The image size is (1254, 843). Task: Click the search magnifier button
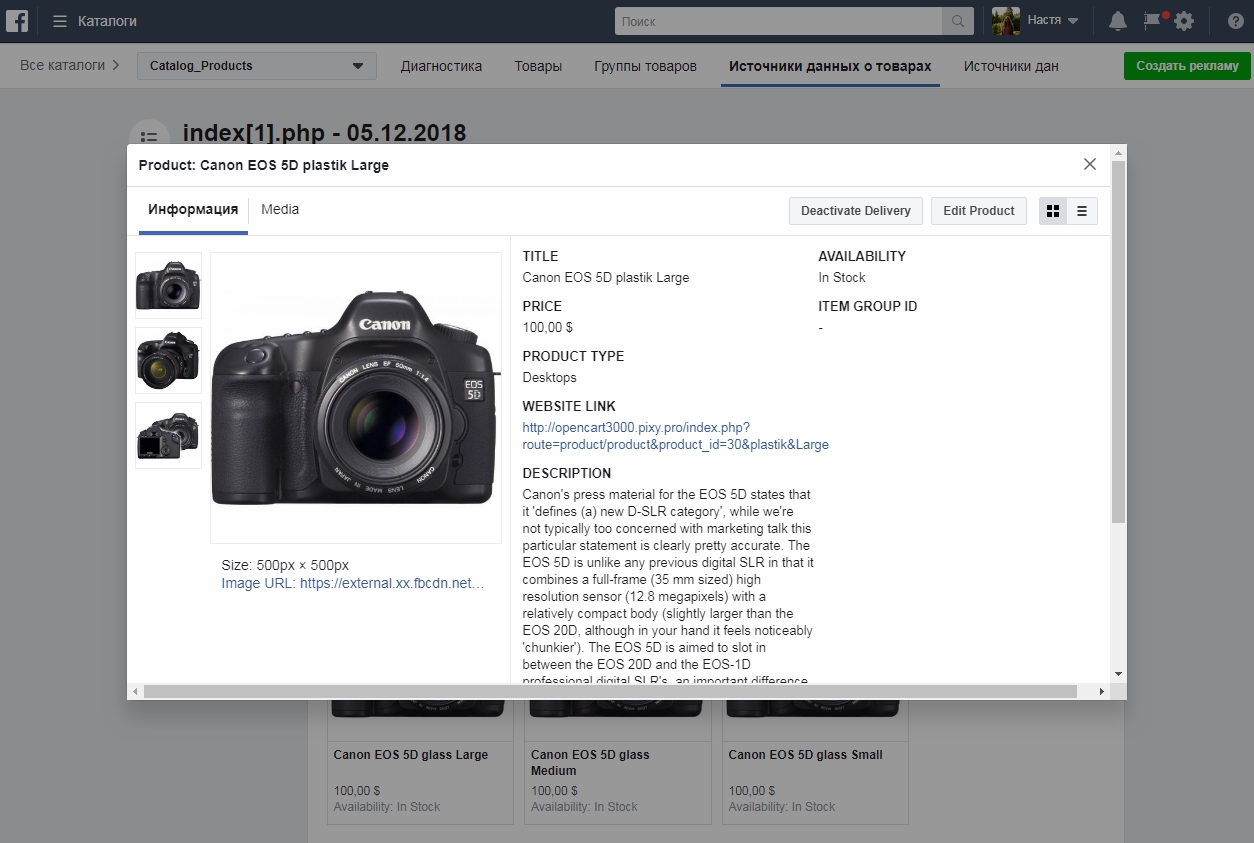pos(957,21)
